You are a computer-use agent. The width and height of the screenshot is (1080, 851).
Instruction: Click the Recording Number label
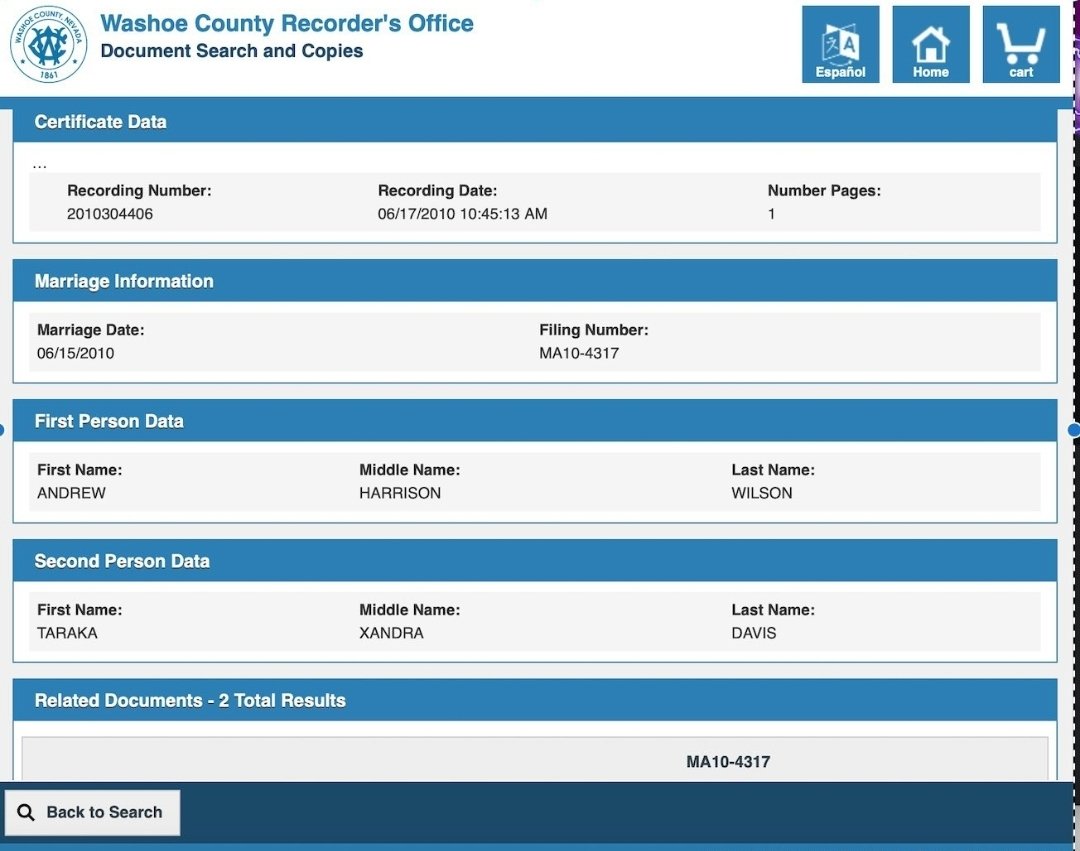139,191
